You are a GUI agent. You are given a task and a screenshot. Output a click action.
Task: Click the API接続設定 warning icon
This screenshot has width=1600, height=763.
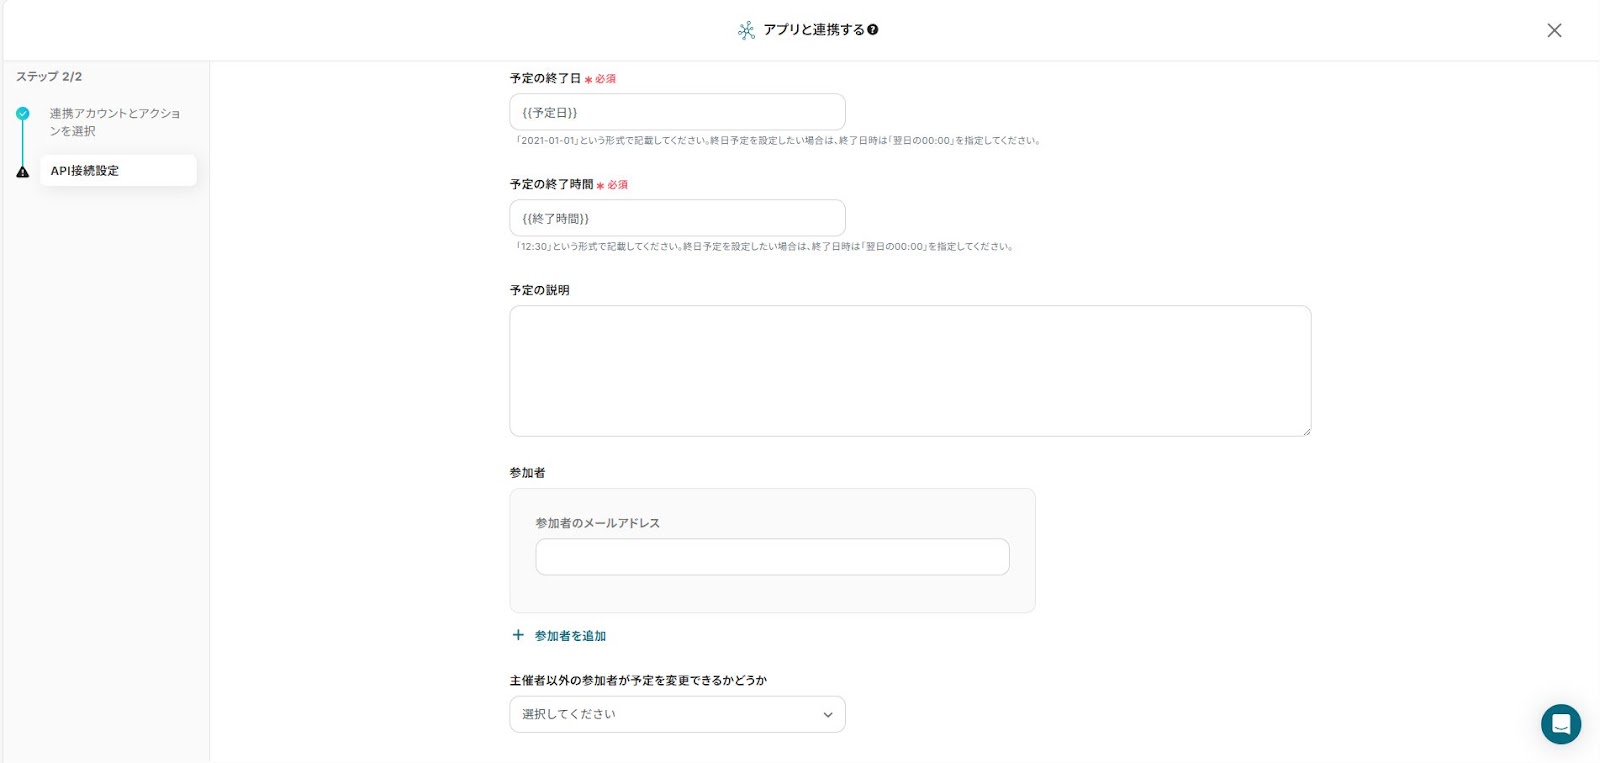[x=23, y=171]
